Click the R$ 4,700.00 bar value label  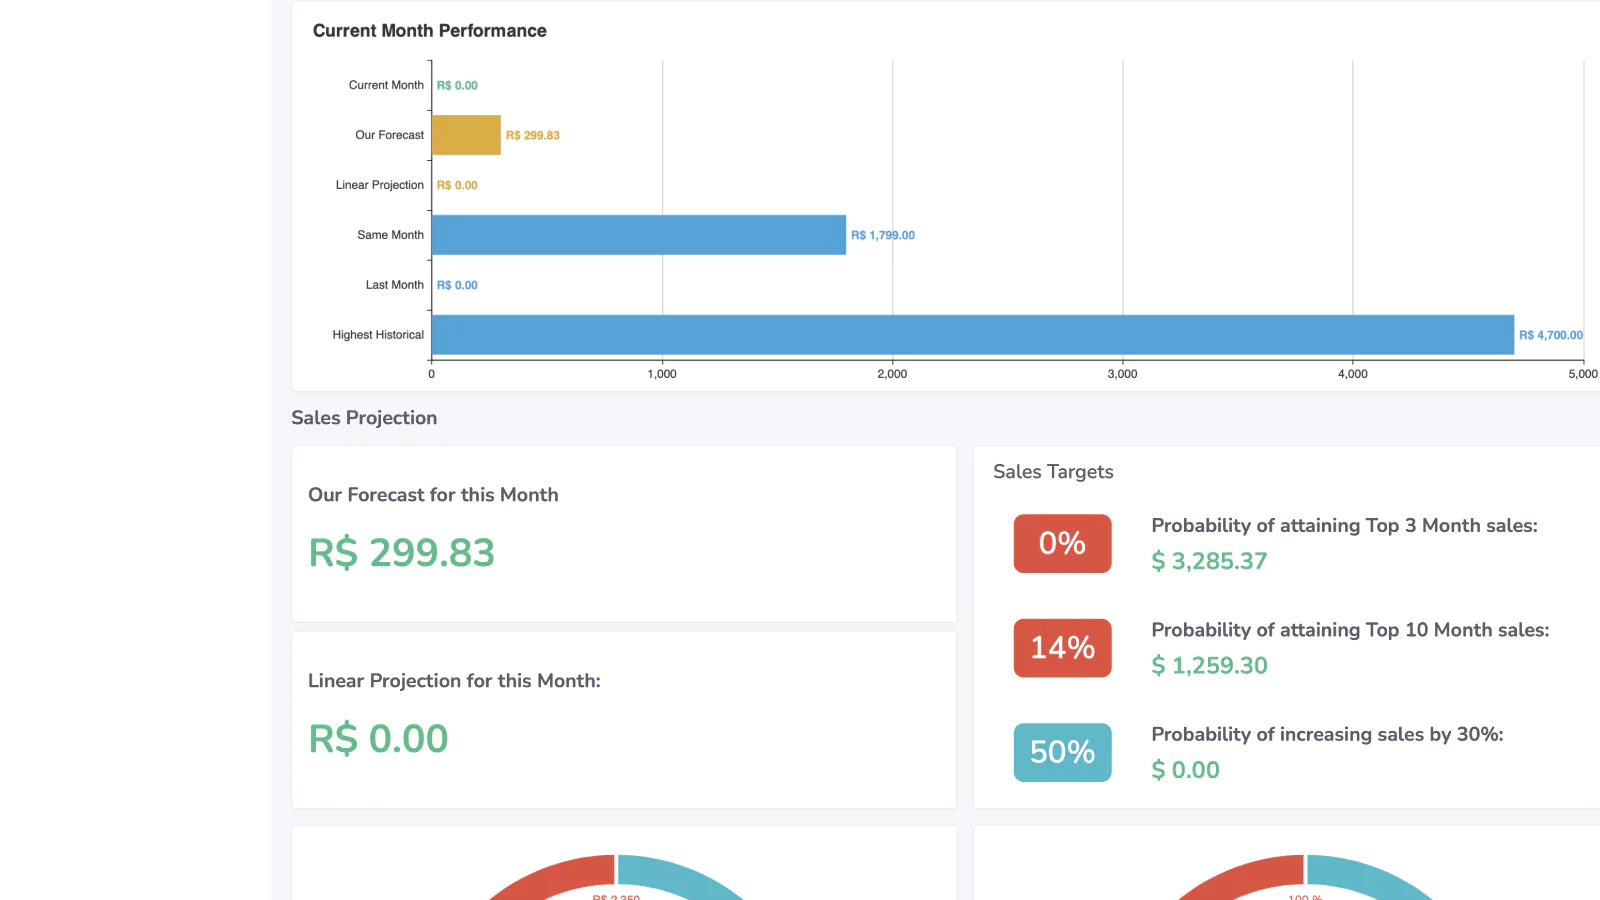pyautogui.click(x=1550, y=335)
